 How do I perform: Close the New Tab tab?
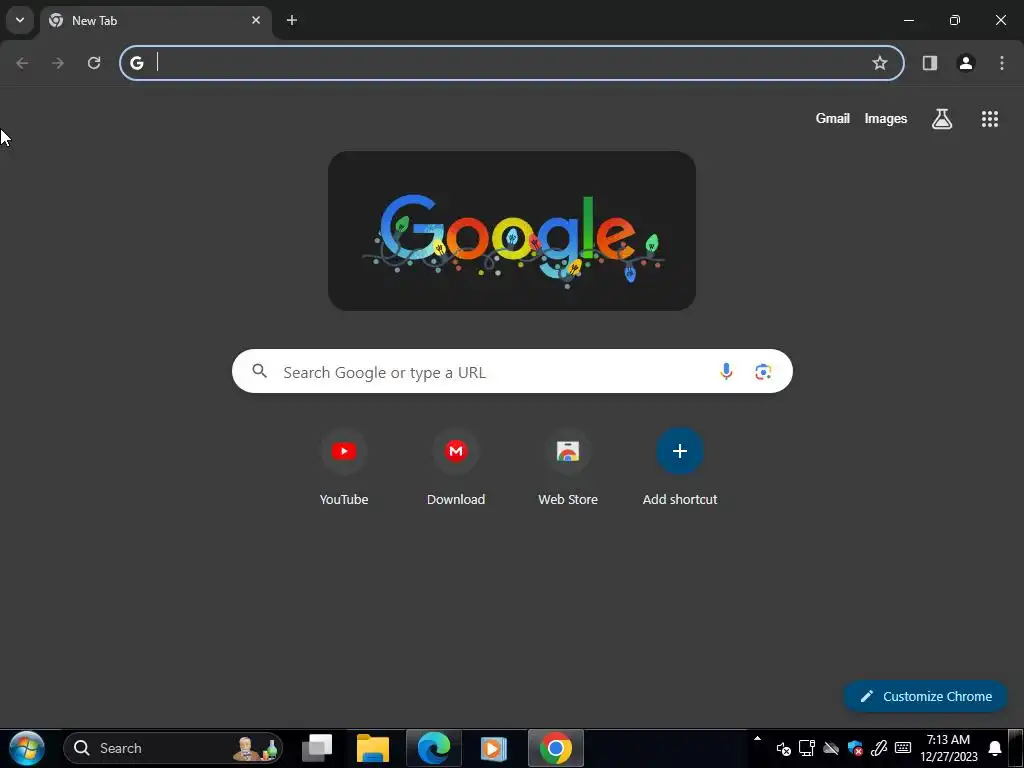256,20
